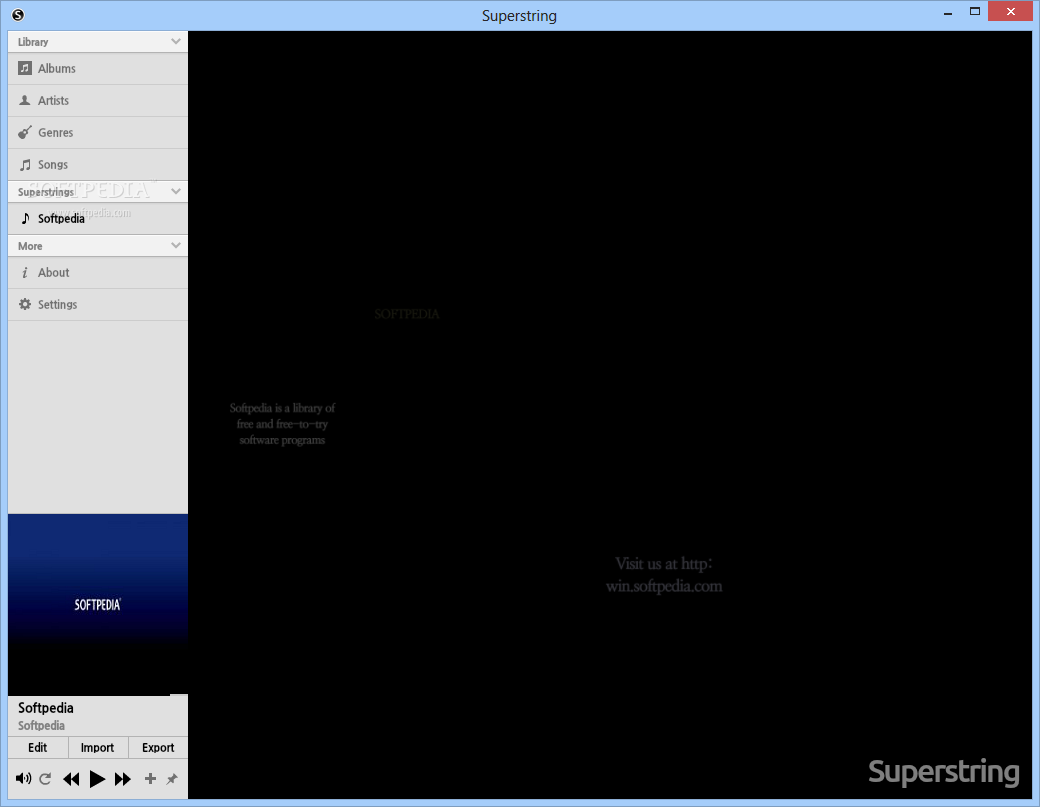Image resolution: width=1040 pixels, height=807 pixels.
Task: Click the Superstring app icon in title bar
Action: pos(18,15)
